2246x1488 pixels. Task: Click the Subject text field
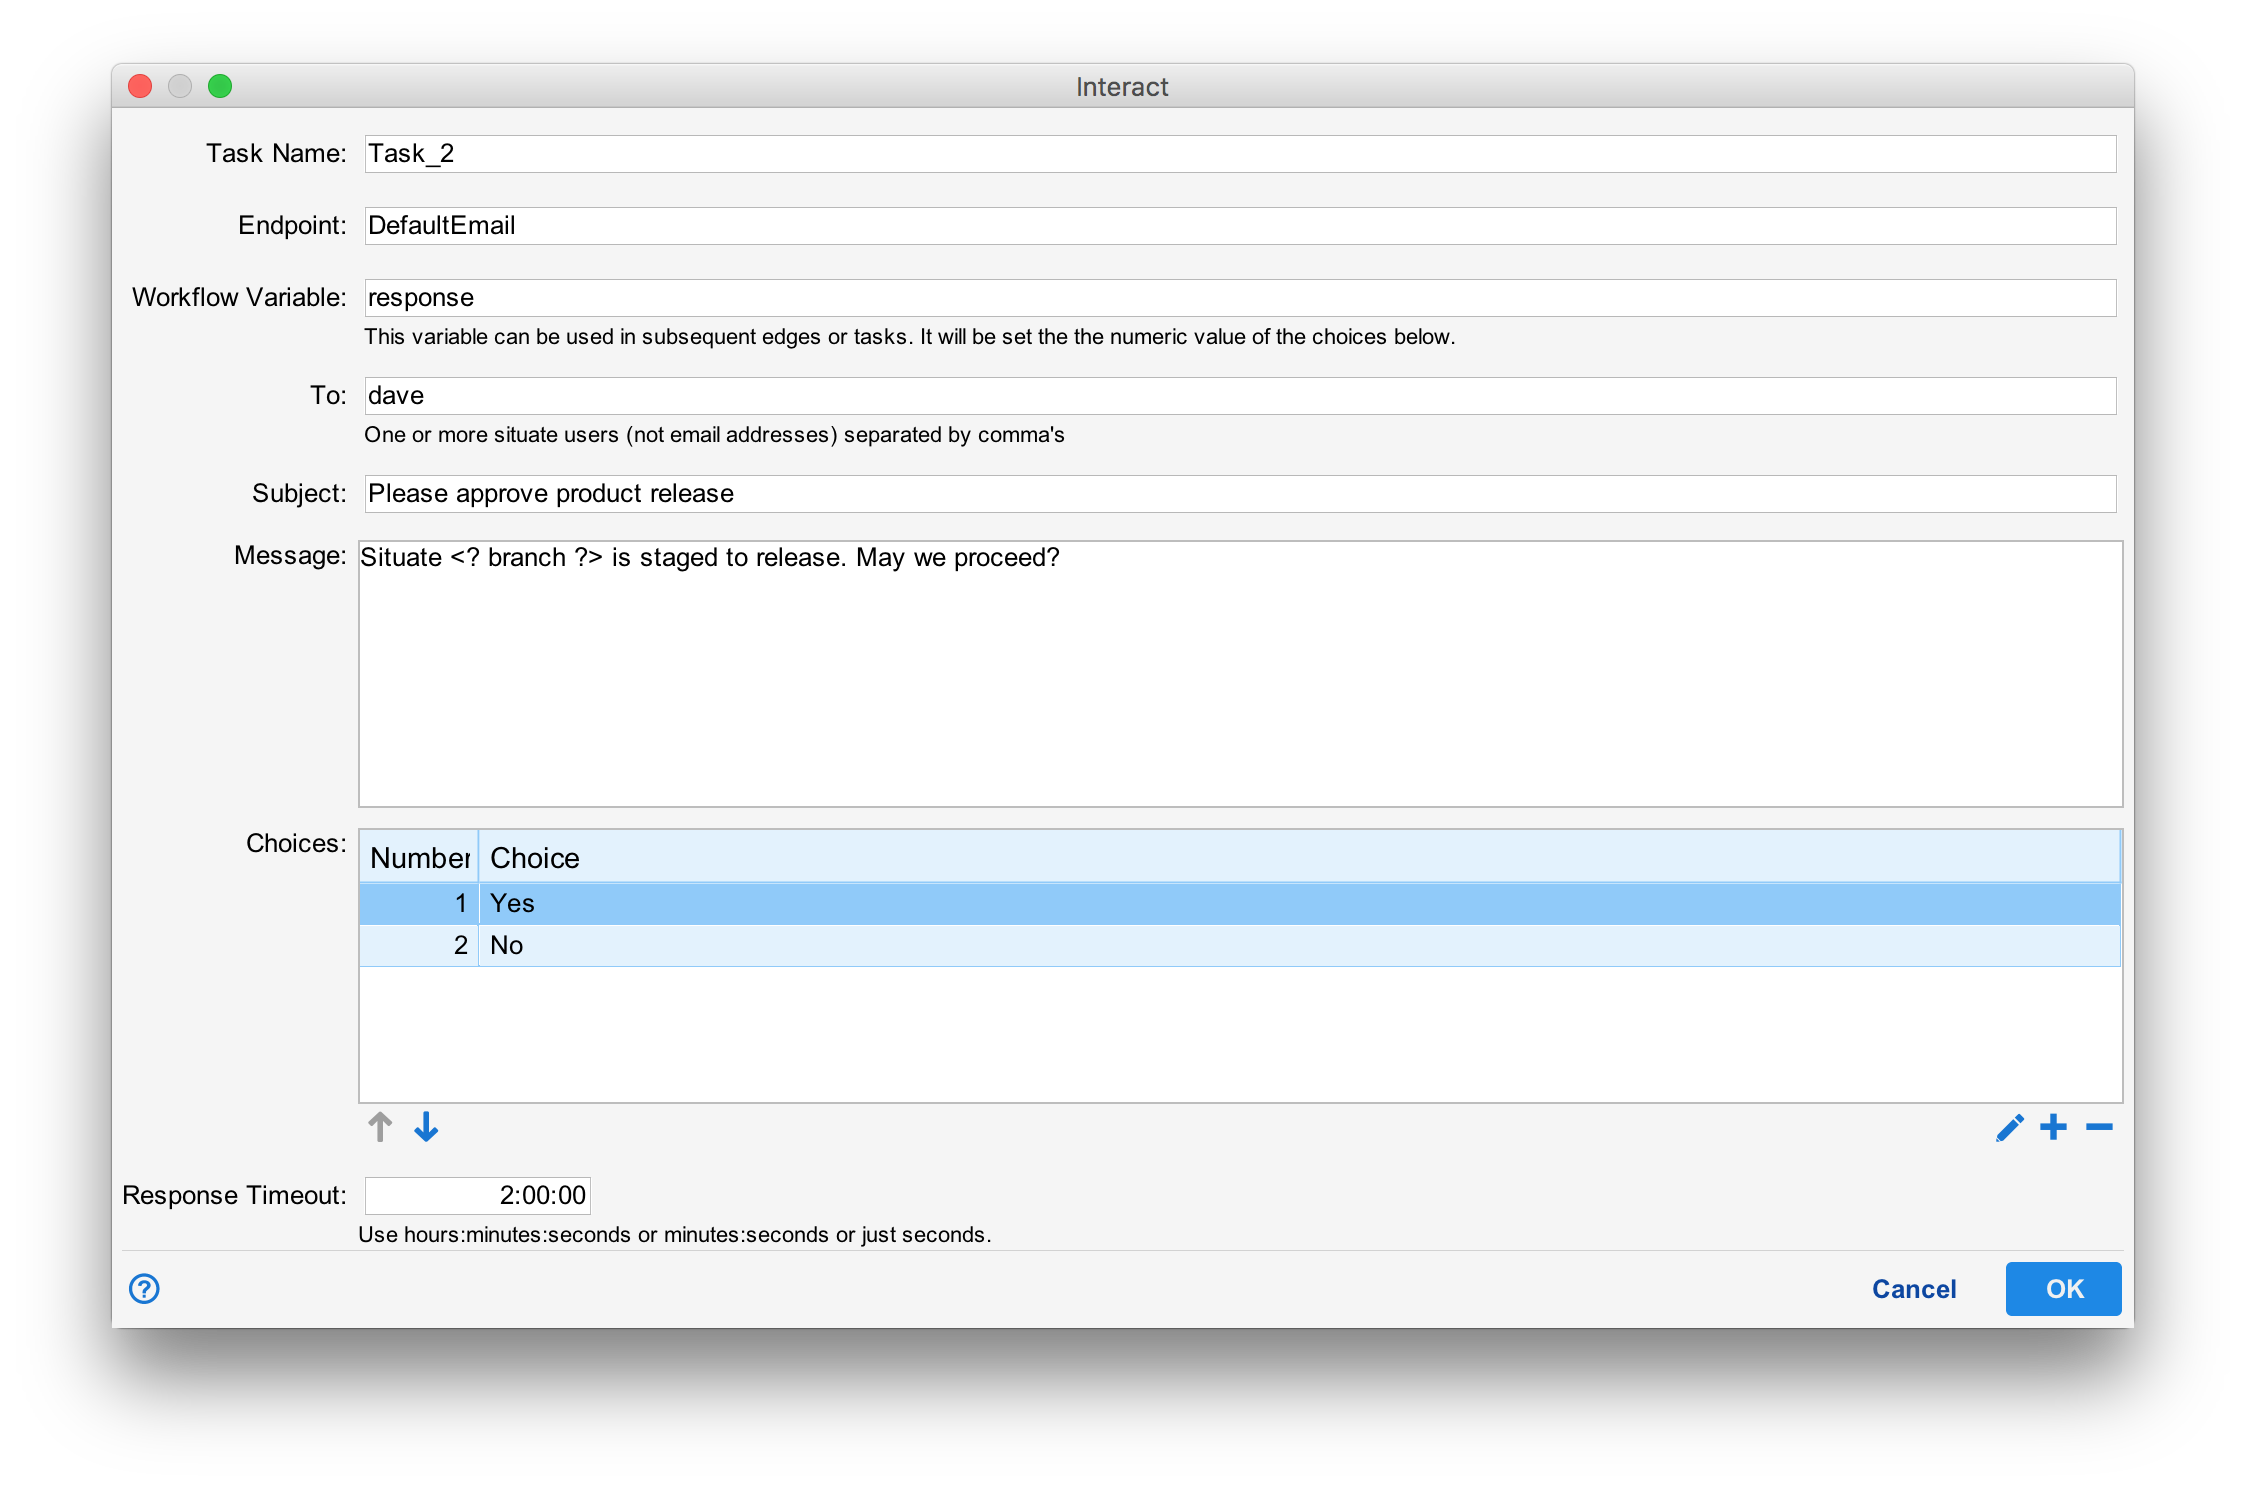pyautogui.click(x=1238, y=494)
